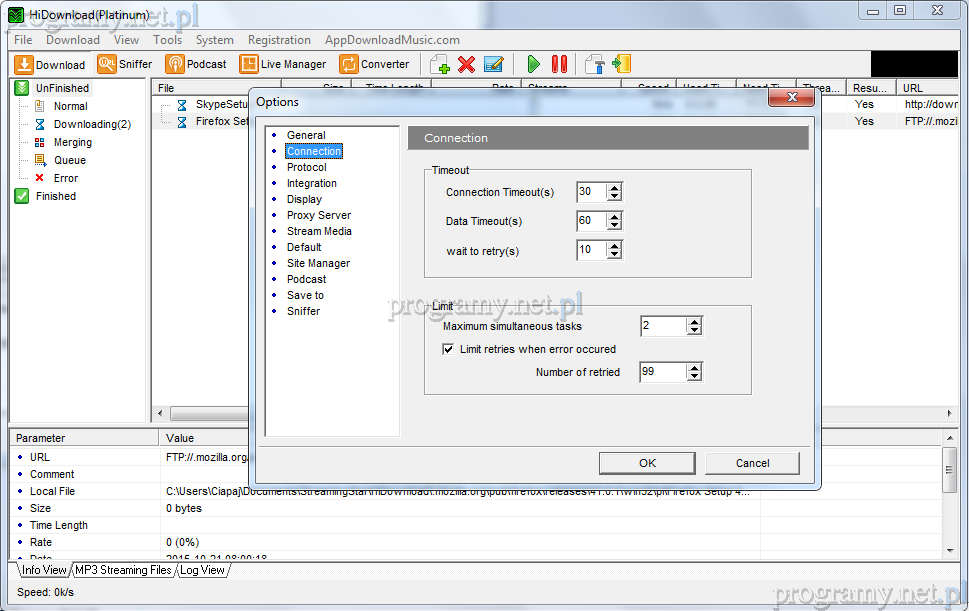This screenshot has height=611, width=969.
Task: Switch to the Log View tab
Action: [202, 570]
